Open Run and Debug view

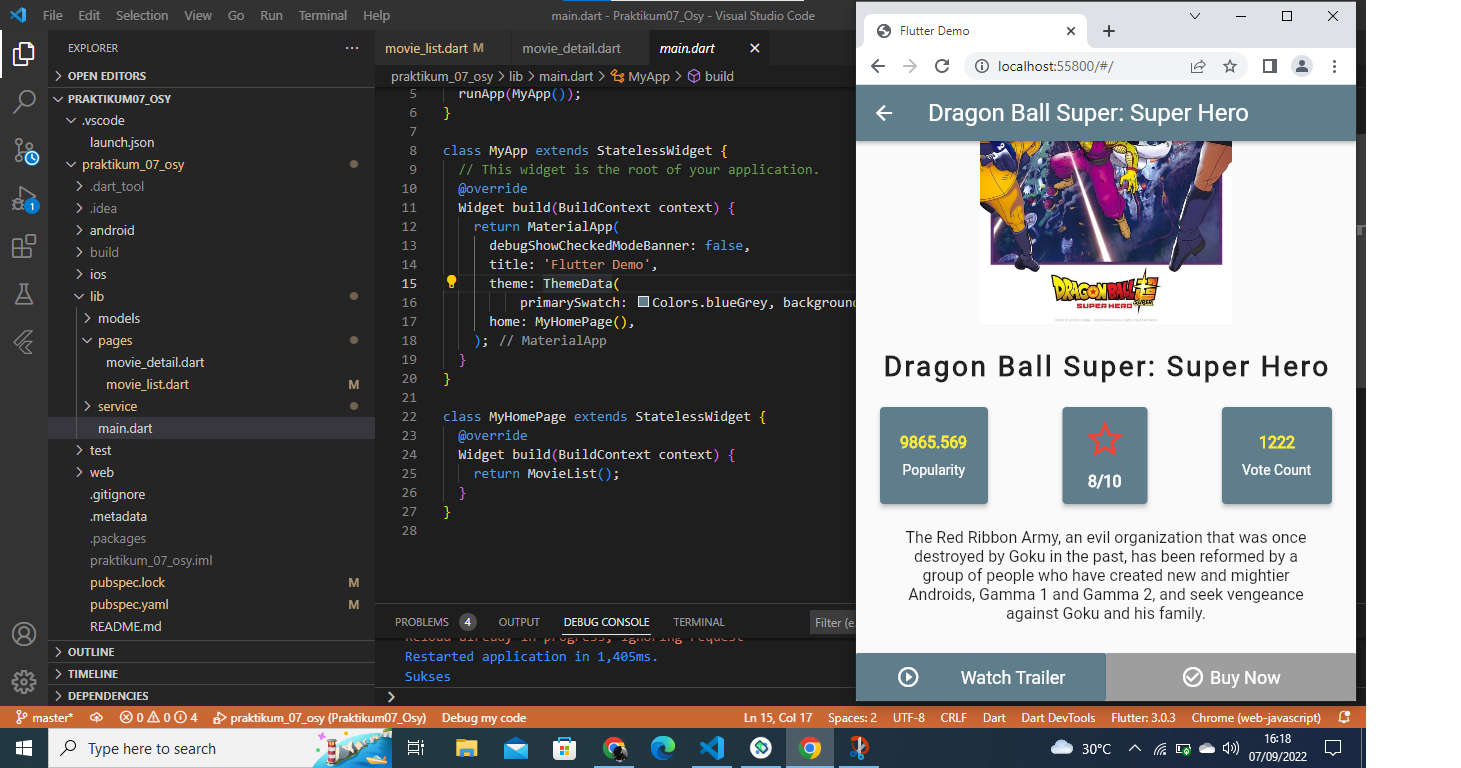24,199
